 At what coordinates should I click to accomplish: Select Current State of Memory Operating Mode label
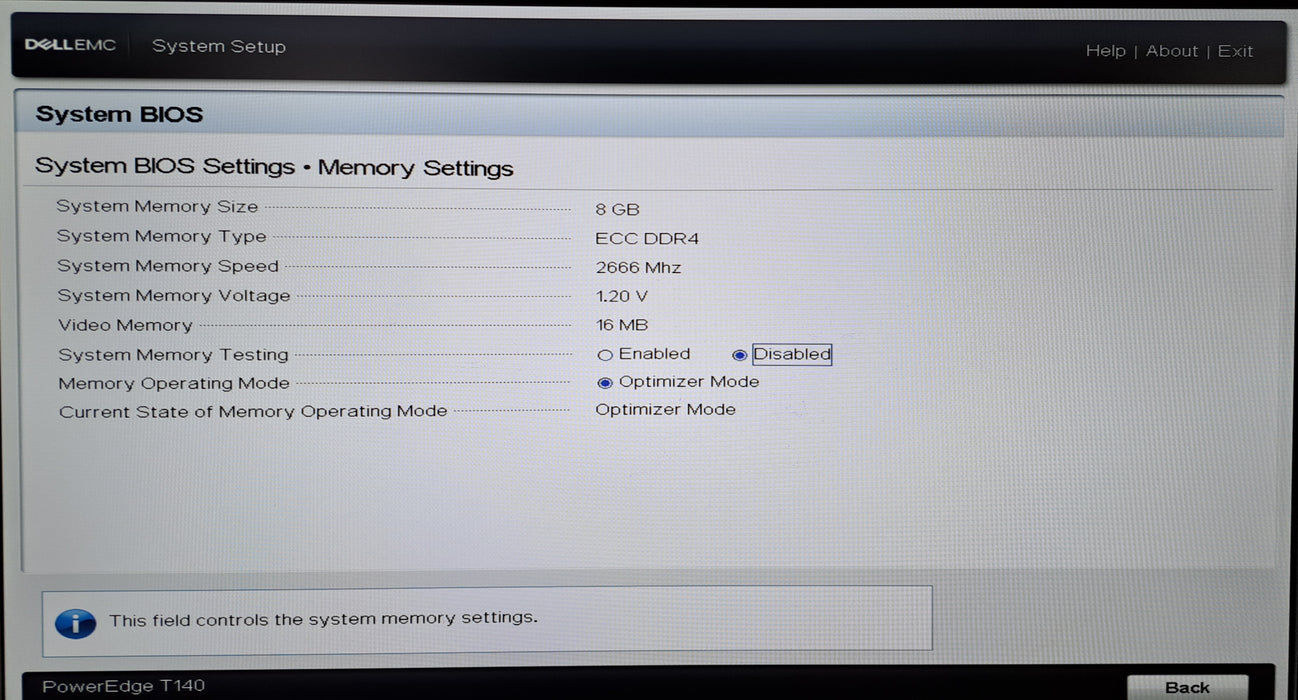coord(253,412)
